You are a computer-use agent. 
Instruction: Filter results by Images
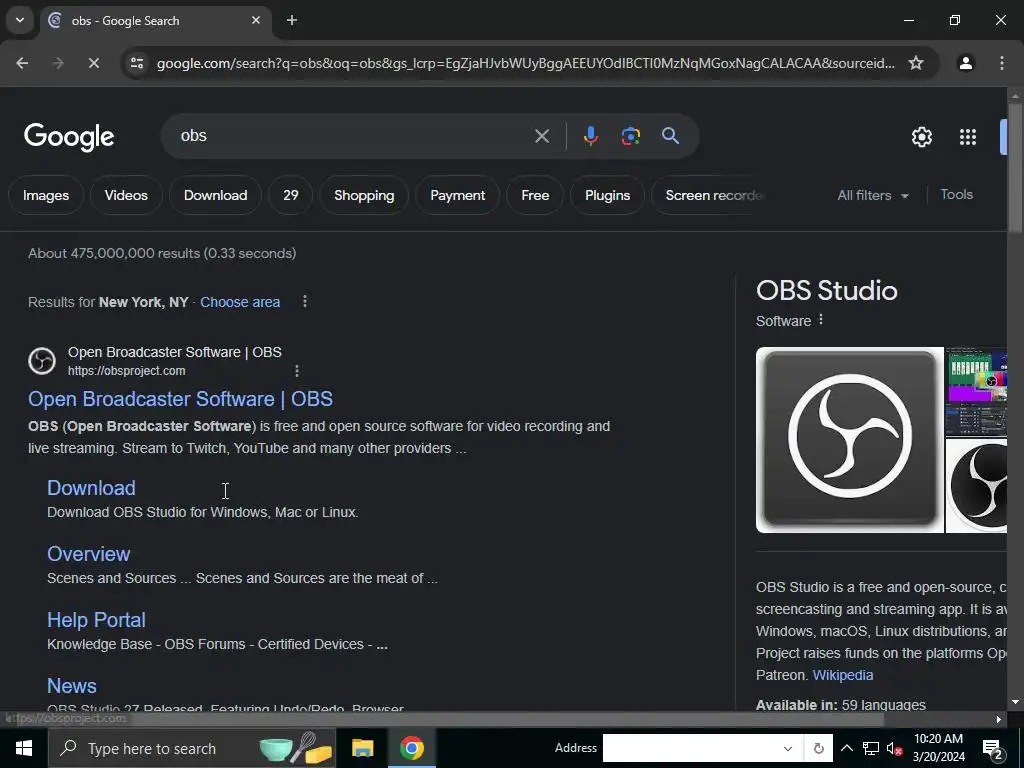(46, 195)
